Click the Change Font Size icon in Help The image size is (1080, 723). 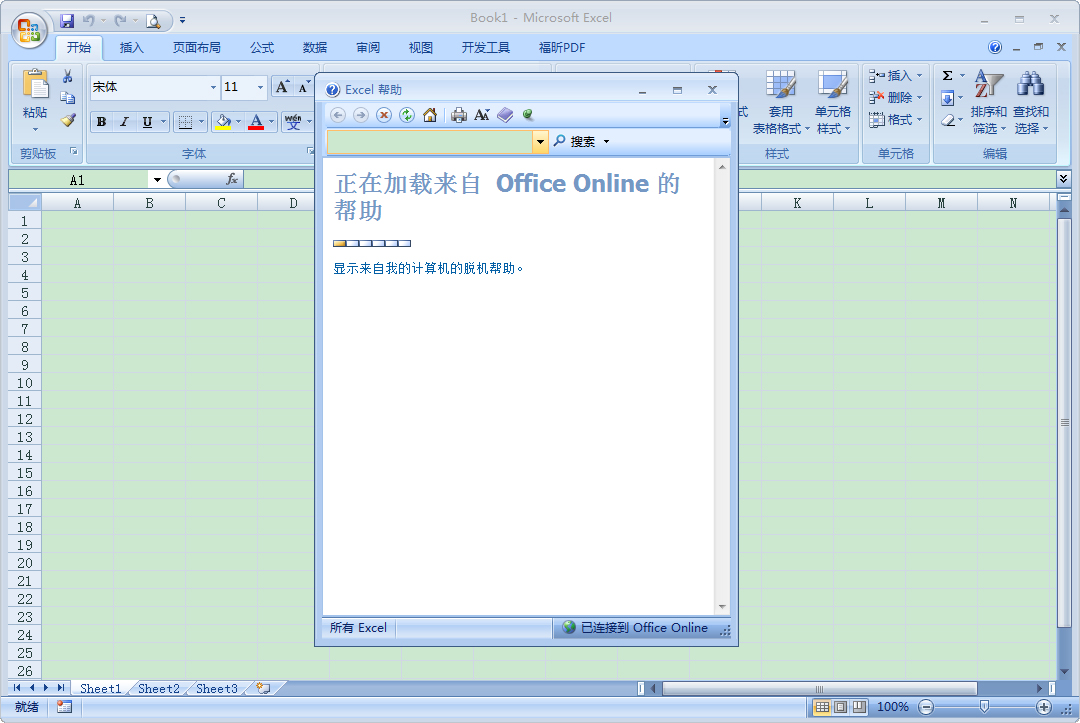point(482,114)
